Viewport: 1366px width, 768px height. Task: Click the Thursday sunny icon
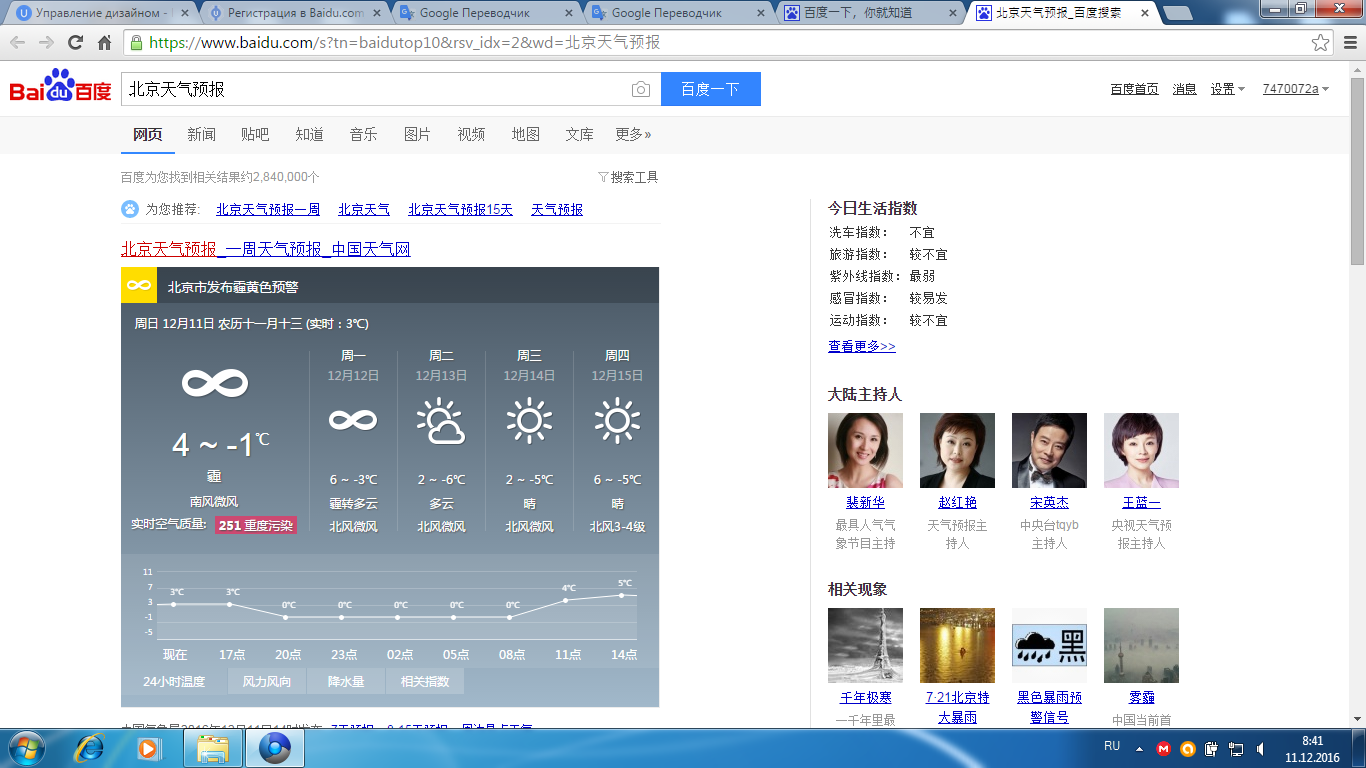click(617, 421)
